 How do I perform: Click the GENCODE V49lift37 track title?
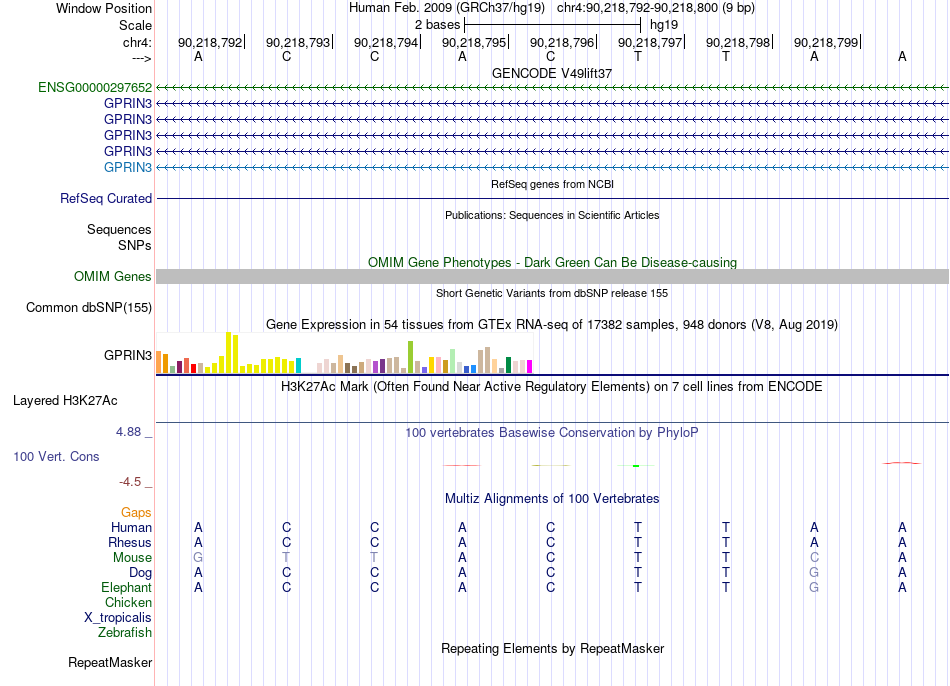[x=552, y=73]
